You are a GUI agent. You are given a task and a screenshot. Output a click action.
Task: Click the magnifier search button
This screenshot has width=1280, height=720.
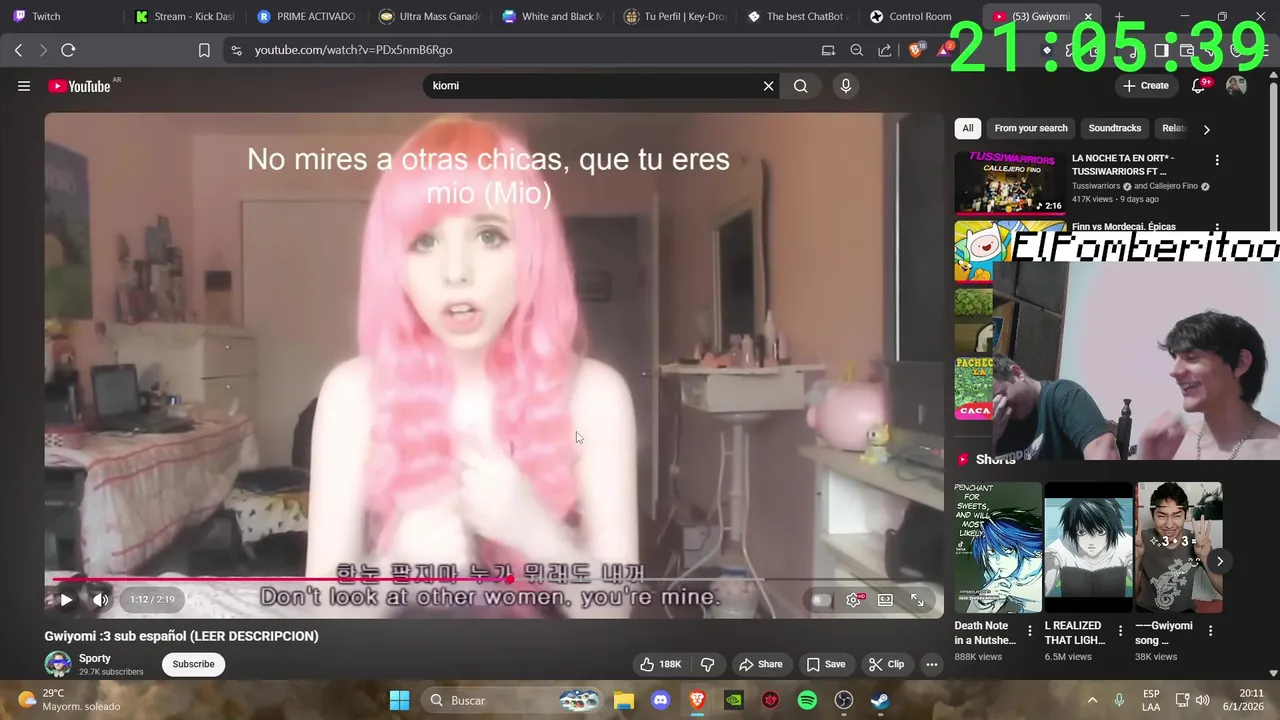801,86
